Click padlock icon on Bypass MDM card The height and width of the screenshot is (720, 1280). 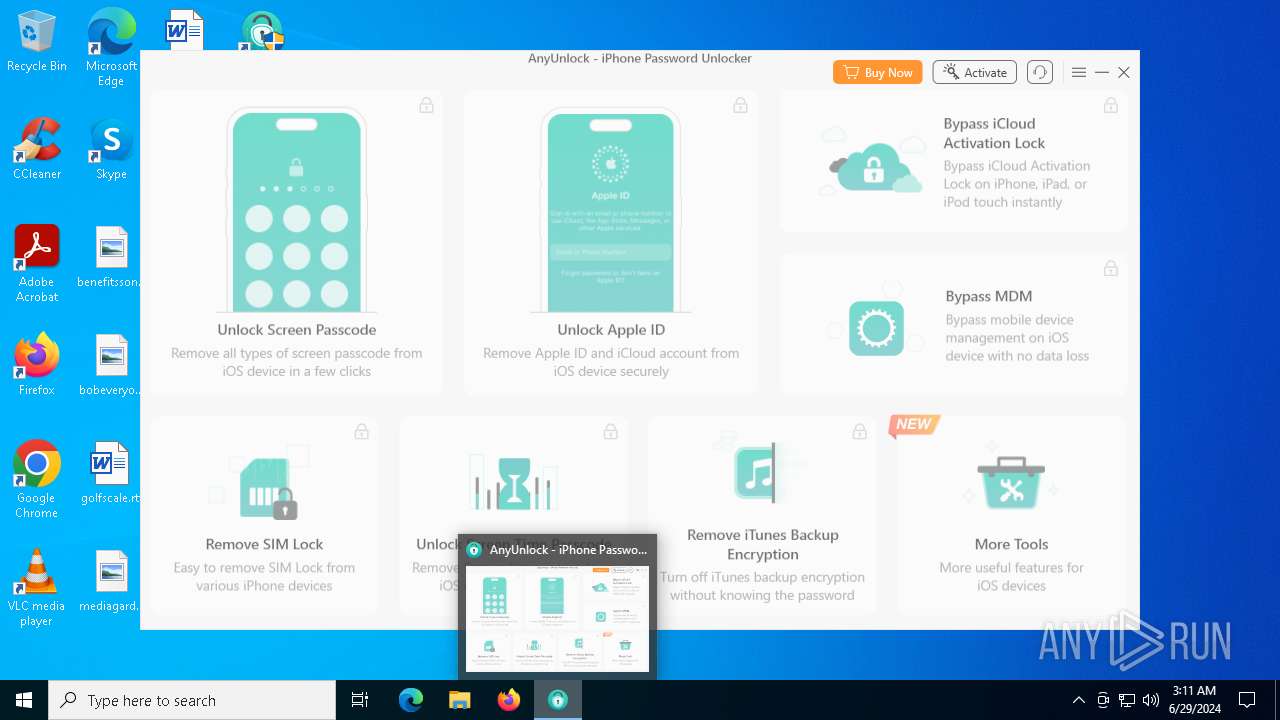(x=1110, y=268)
